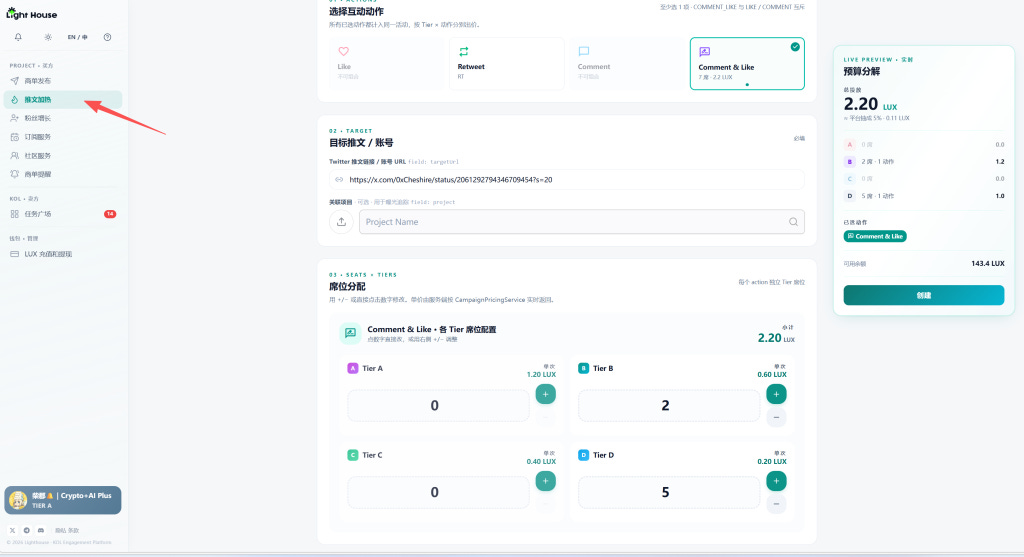Click the purple Tier A badge
1024x557 pixels.
(353, 368)
